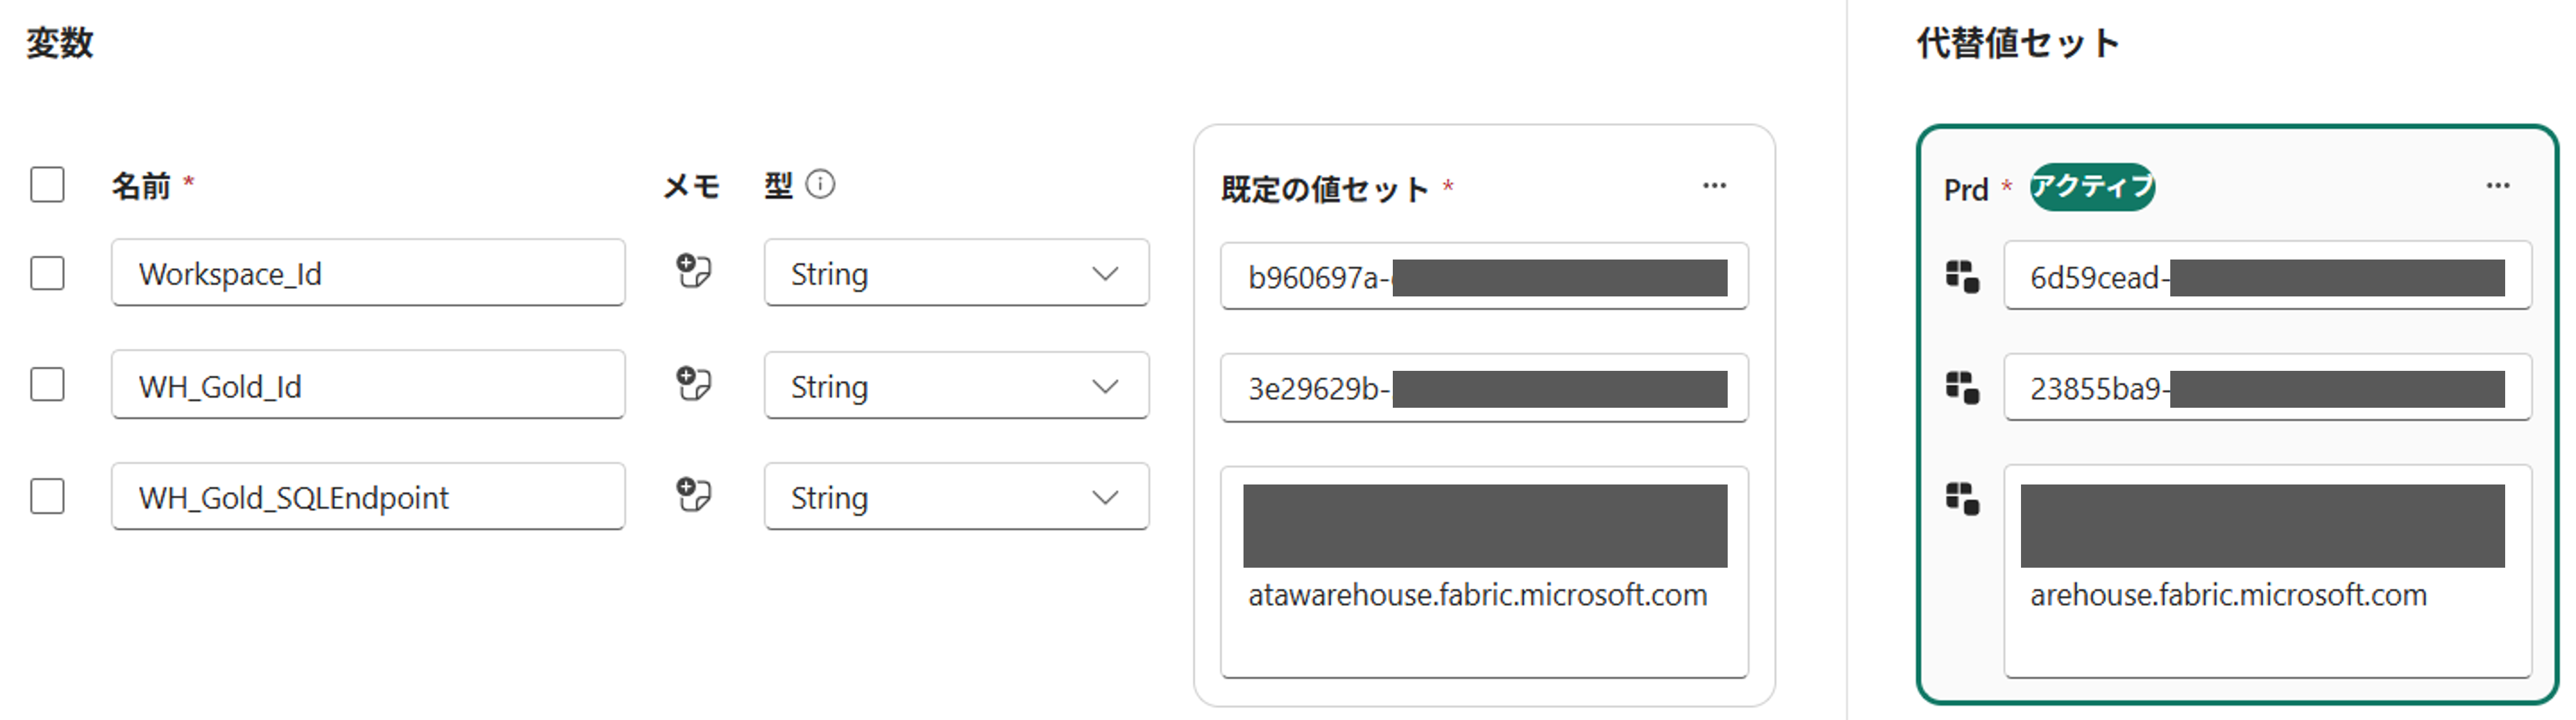Add a memo for WH_Gold_SQLEndpoint
Image resolution: width=2576 pixels, height=720 pixels.
(x=693, y=495)
